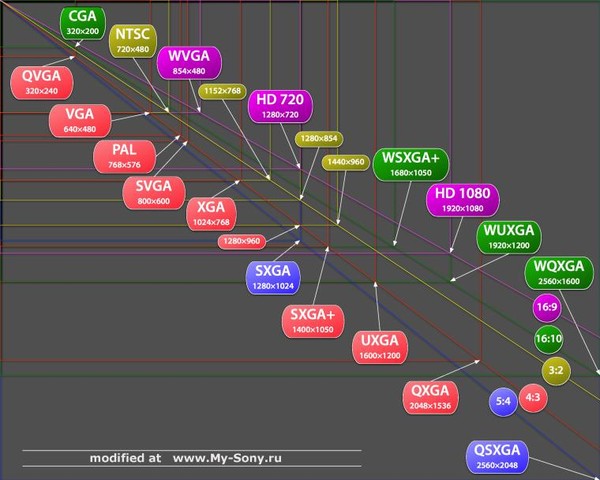600x480 pixels.
Task: Click the WUXGA 1920×1200 label
Action: coord(509,237)
